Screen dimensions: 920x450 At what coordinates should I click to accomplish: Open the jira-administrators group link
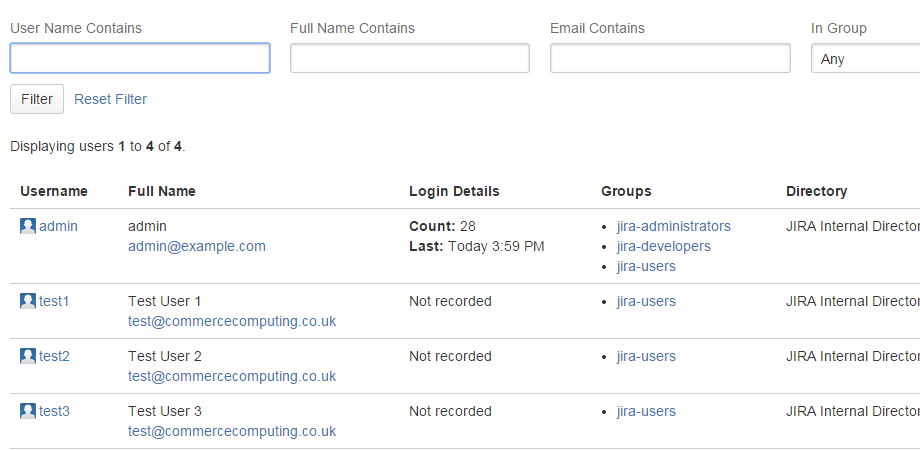click(x=674, y=226)
